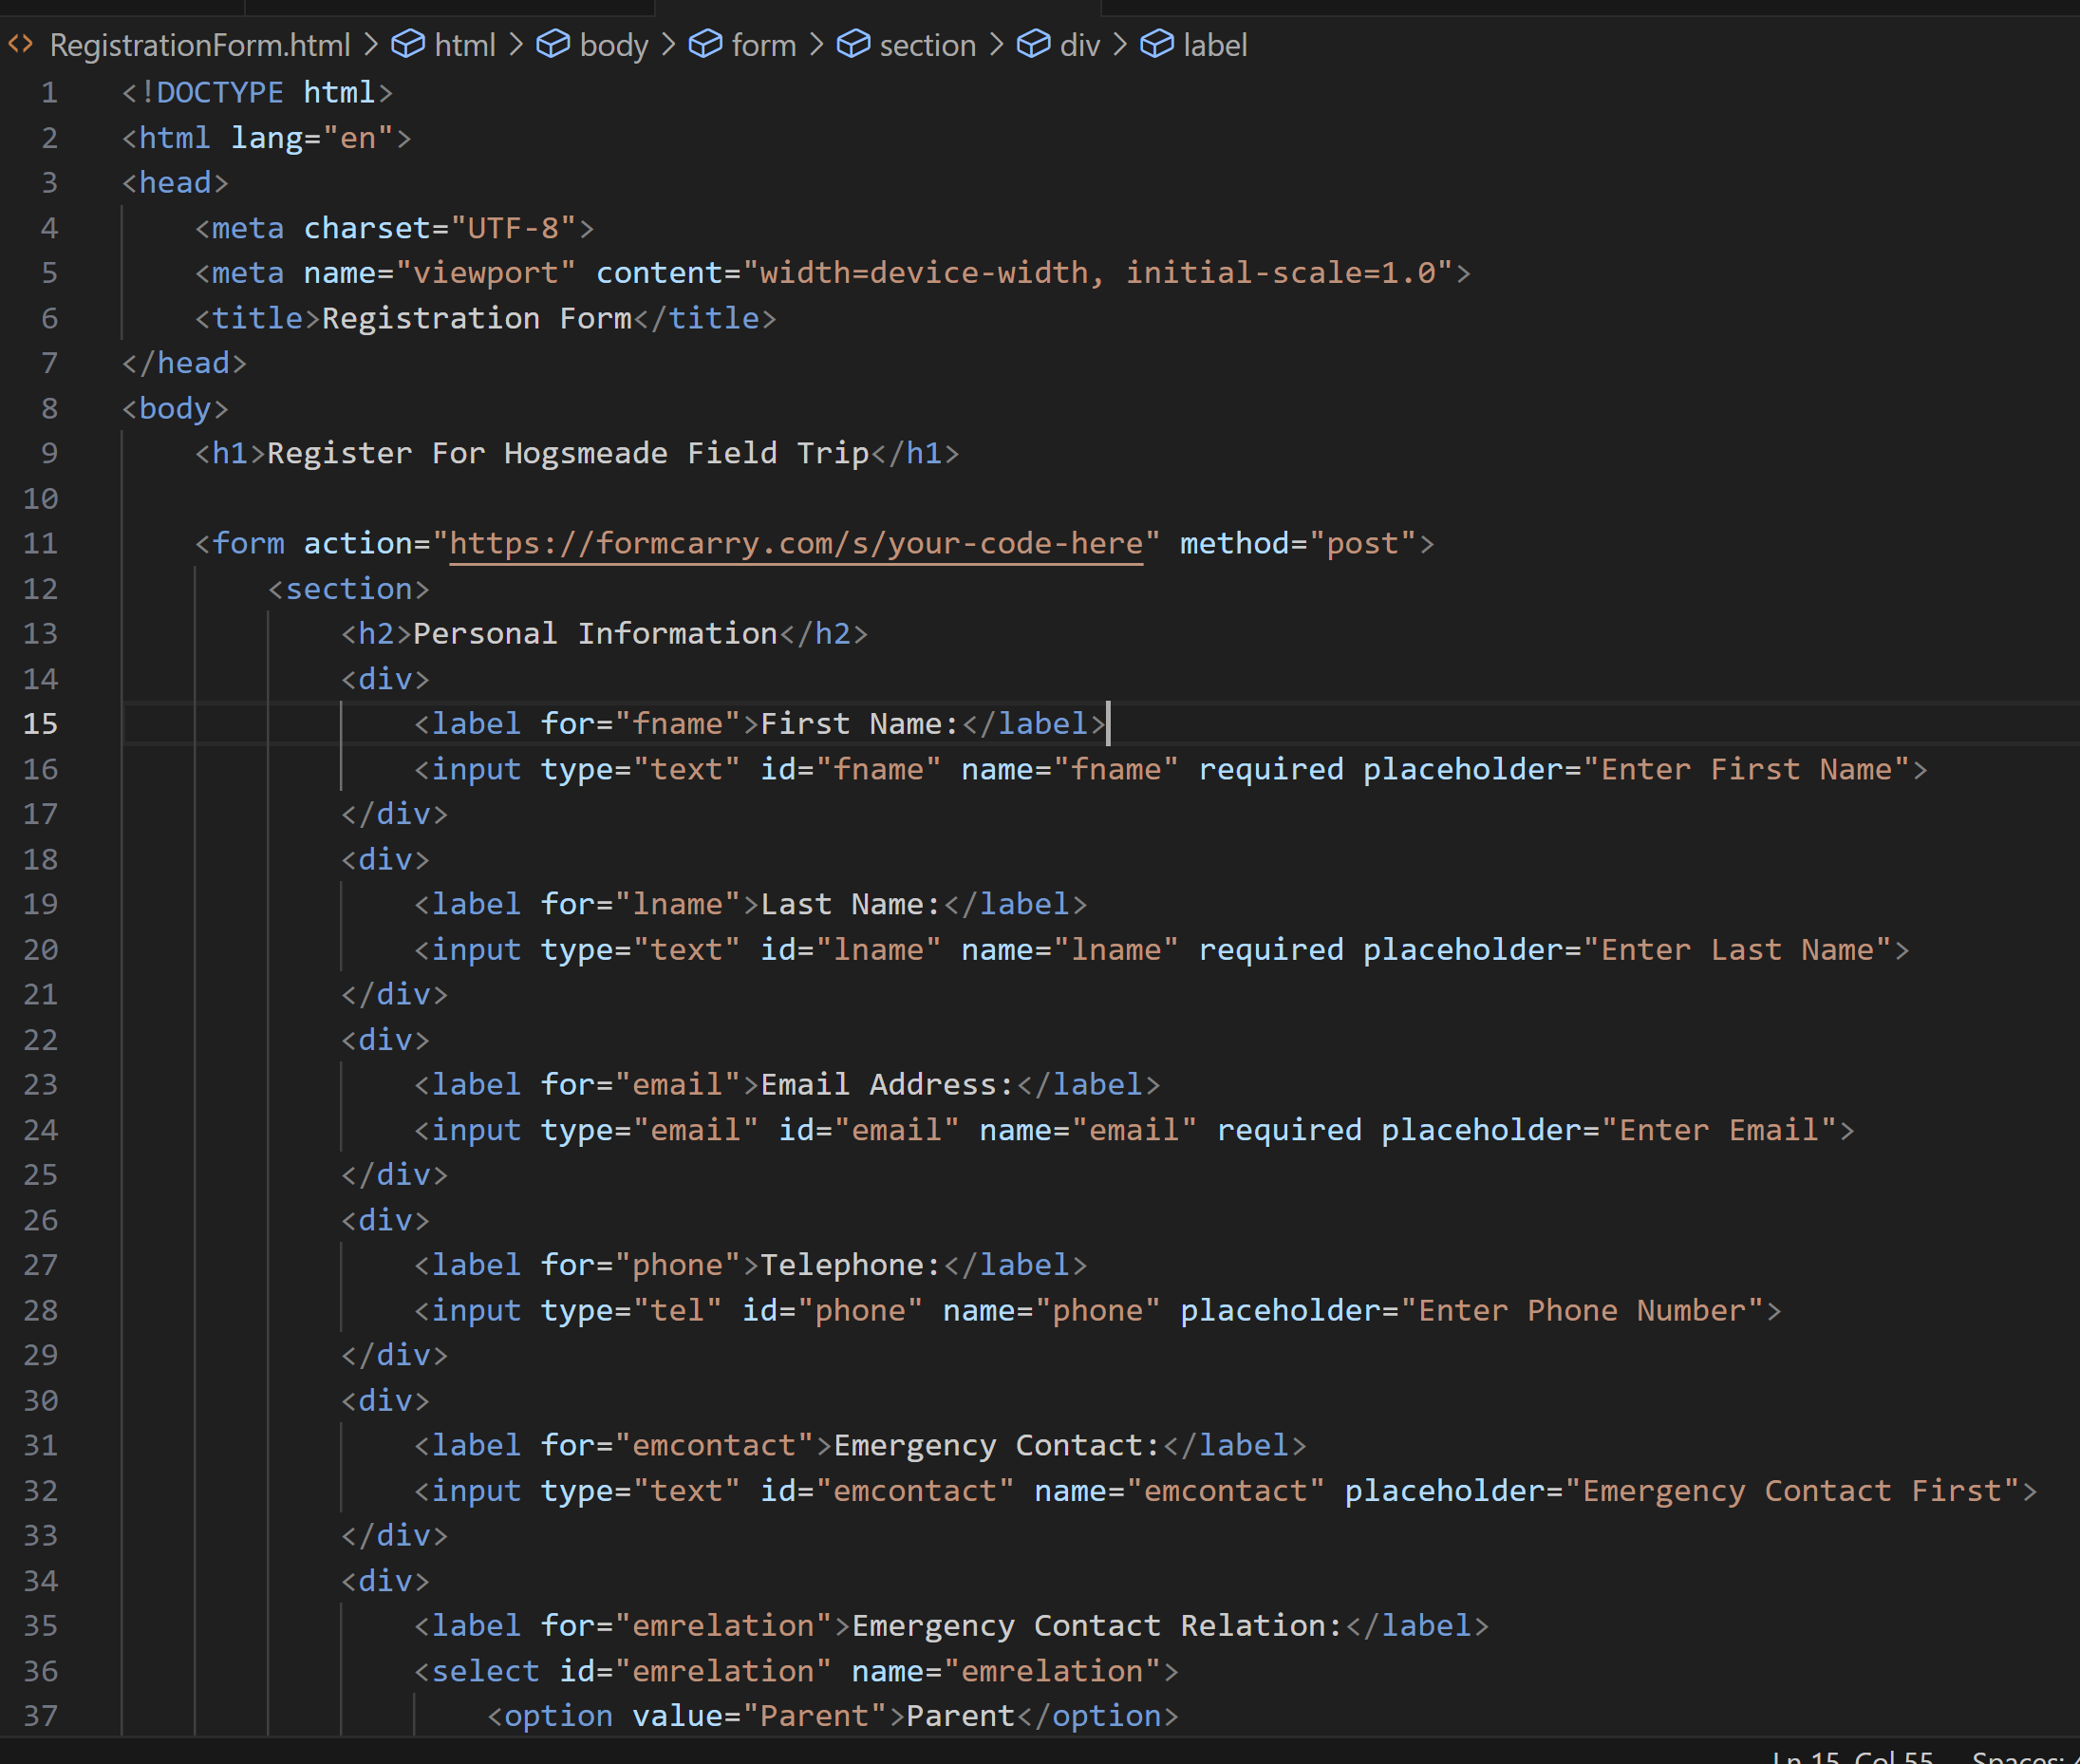Click the symbol icon beside body breadcrumb
The image size is (2080, 1764).
554,45
